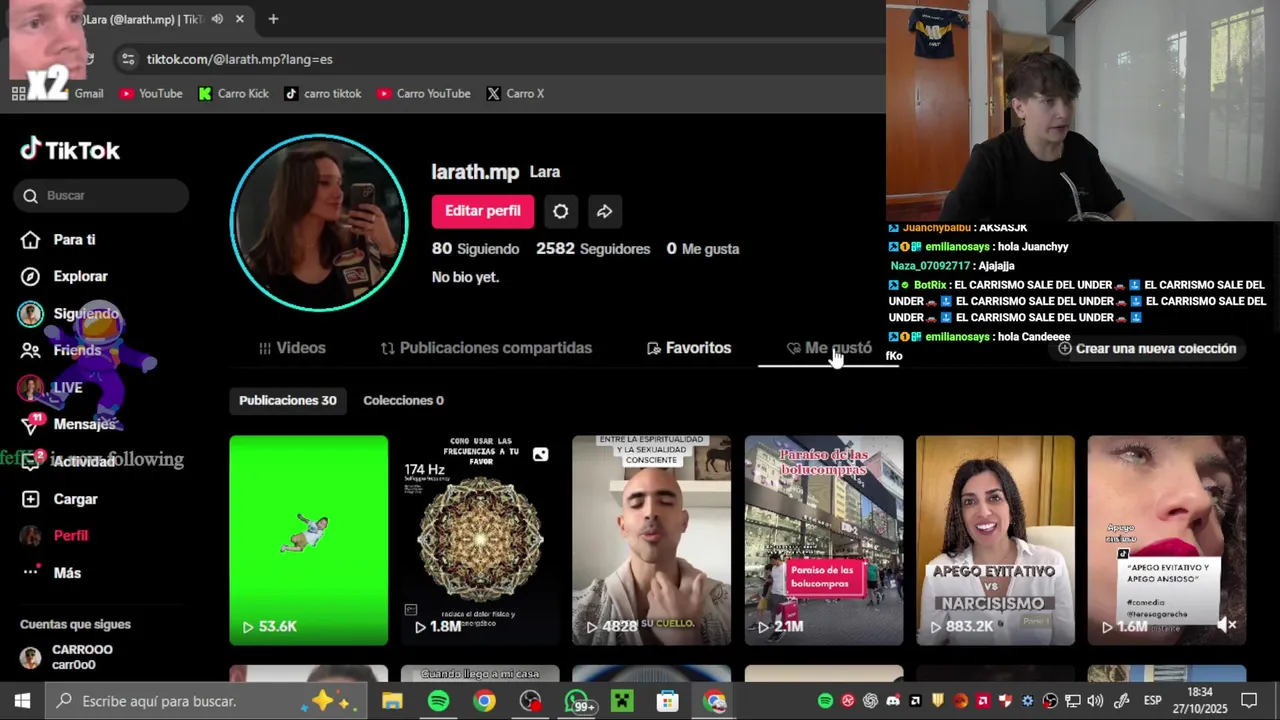Select the Colecciones 0 filter

[403, 400]
